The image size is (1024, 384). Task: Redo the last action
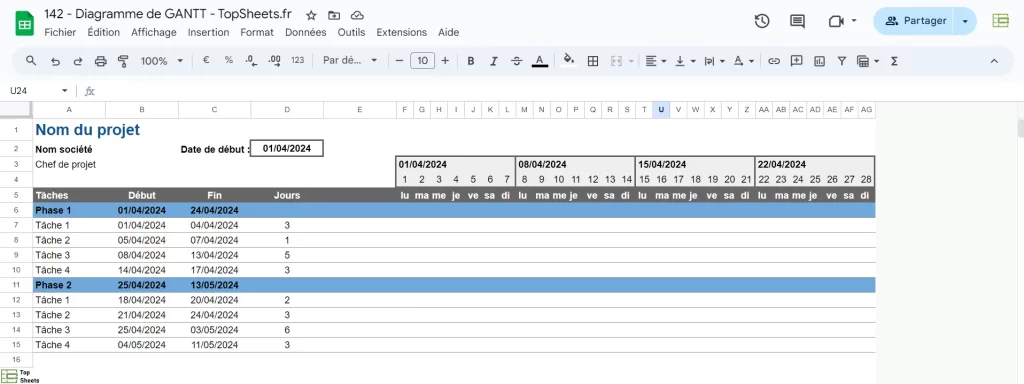click(x=78, y=61)
